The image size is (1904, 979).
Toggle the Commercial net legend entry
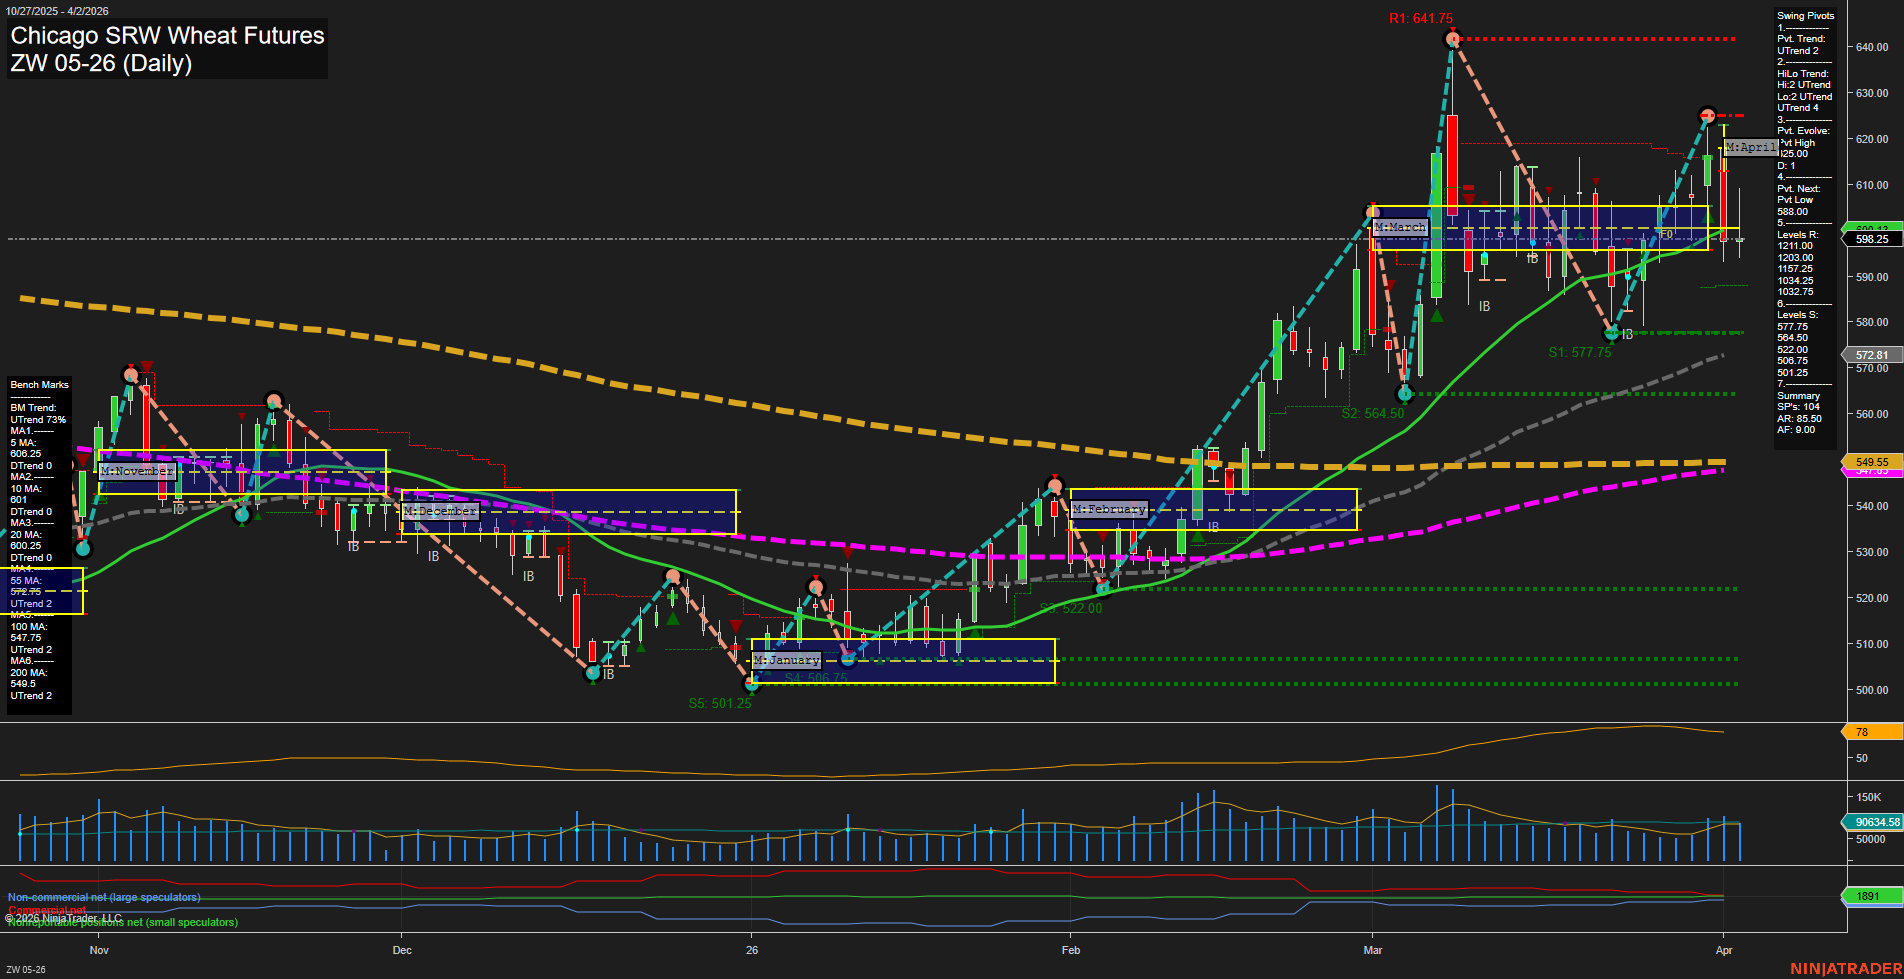coord(45,911)
